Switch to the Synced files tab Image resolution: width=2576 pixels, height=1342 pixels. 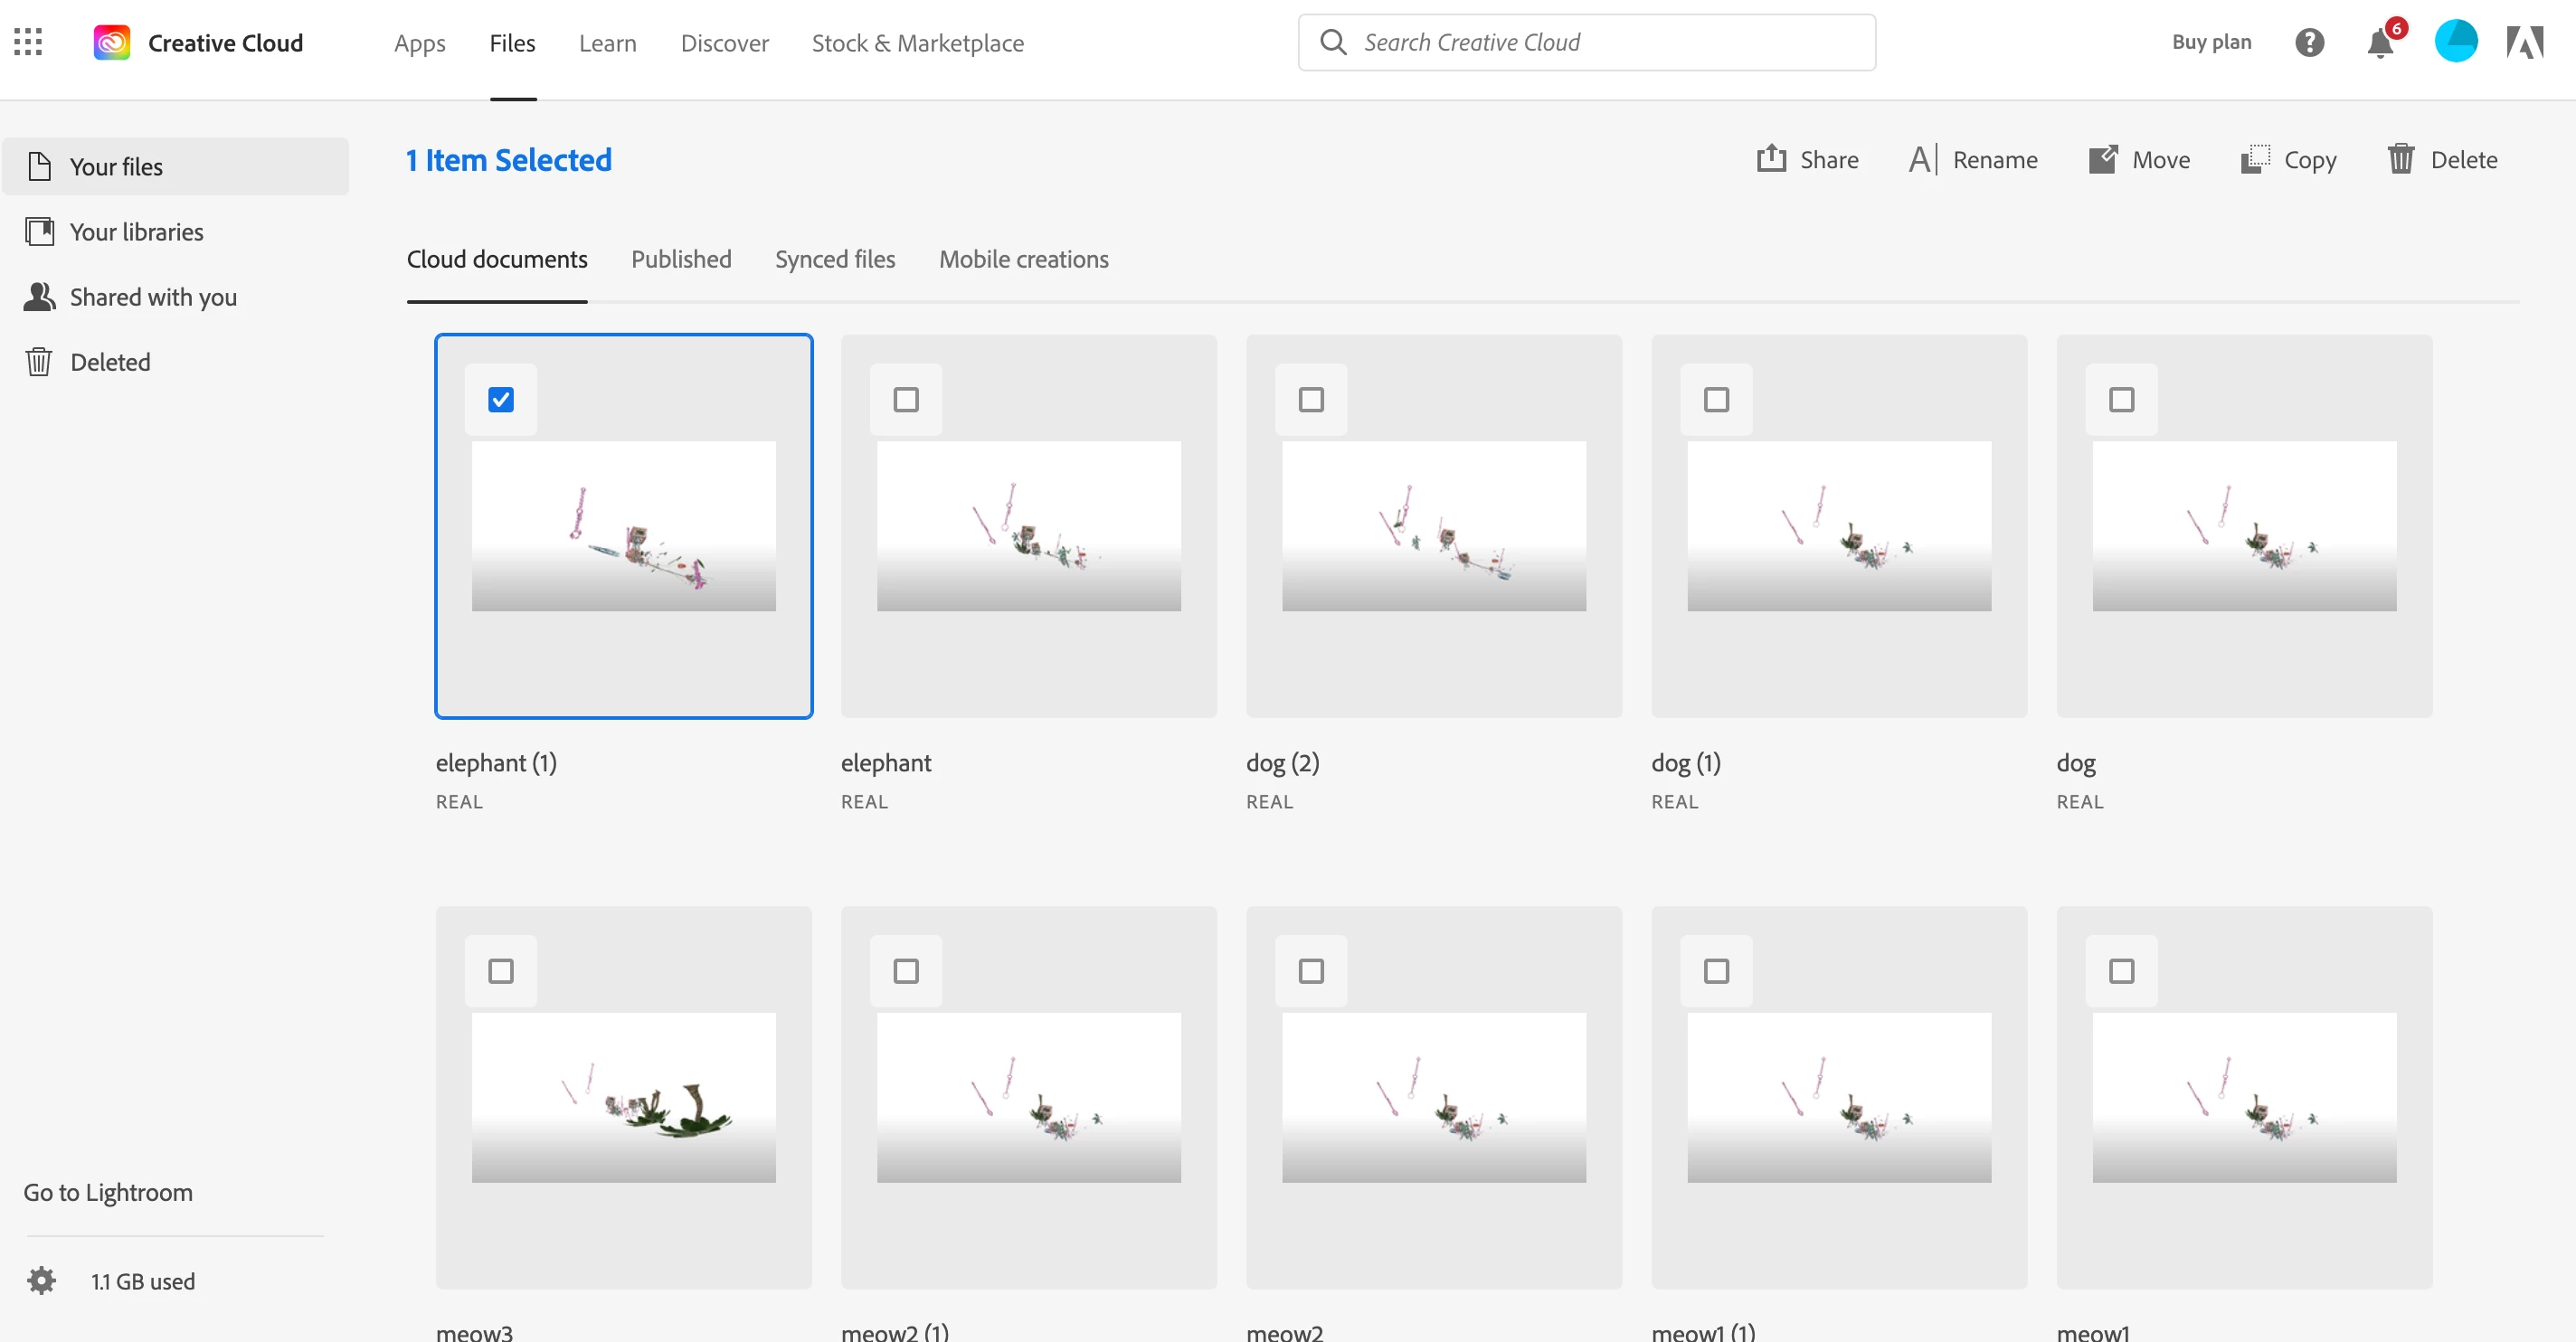[x=835, y=260]
